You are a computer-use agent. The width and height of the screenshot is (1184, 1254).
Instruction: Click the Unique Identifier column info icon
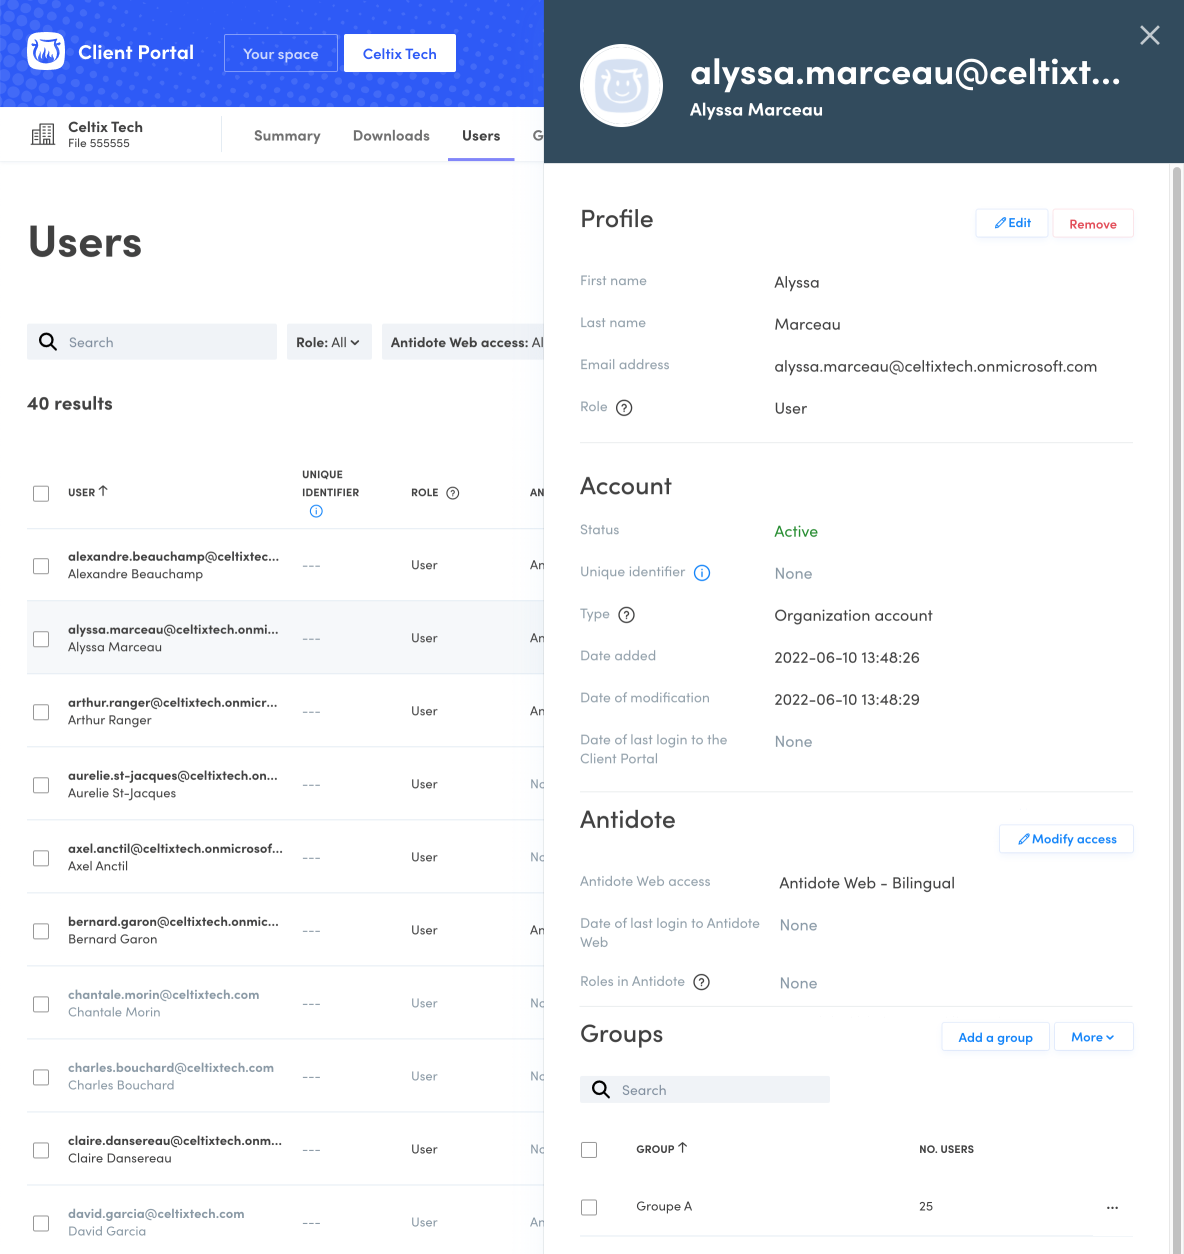pyautogui.click(x=316, y=511)
